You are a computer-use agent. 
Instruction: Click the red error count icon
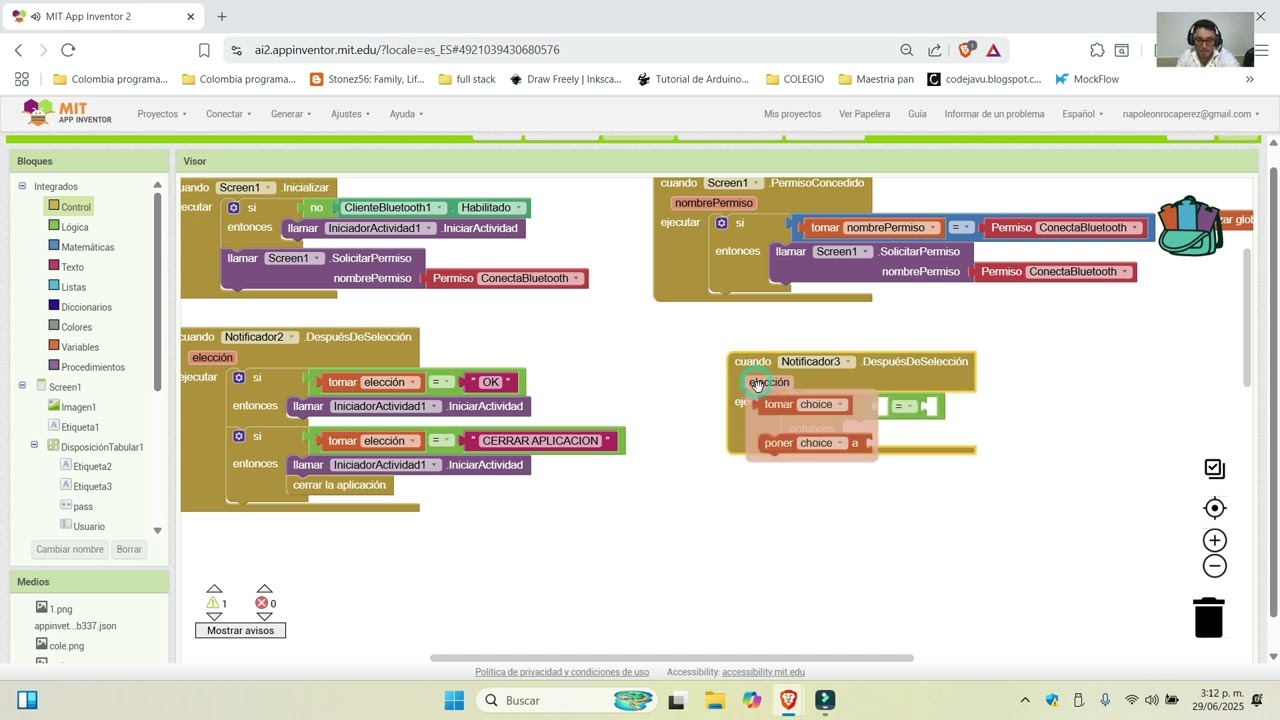pos(262,603)
